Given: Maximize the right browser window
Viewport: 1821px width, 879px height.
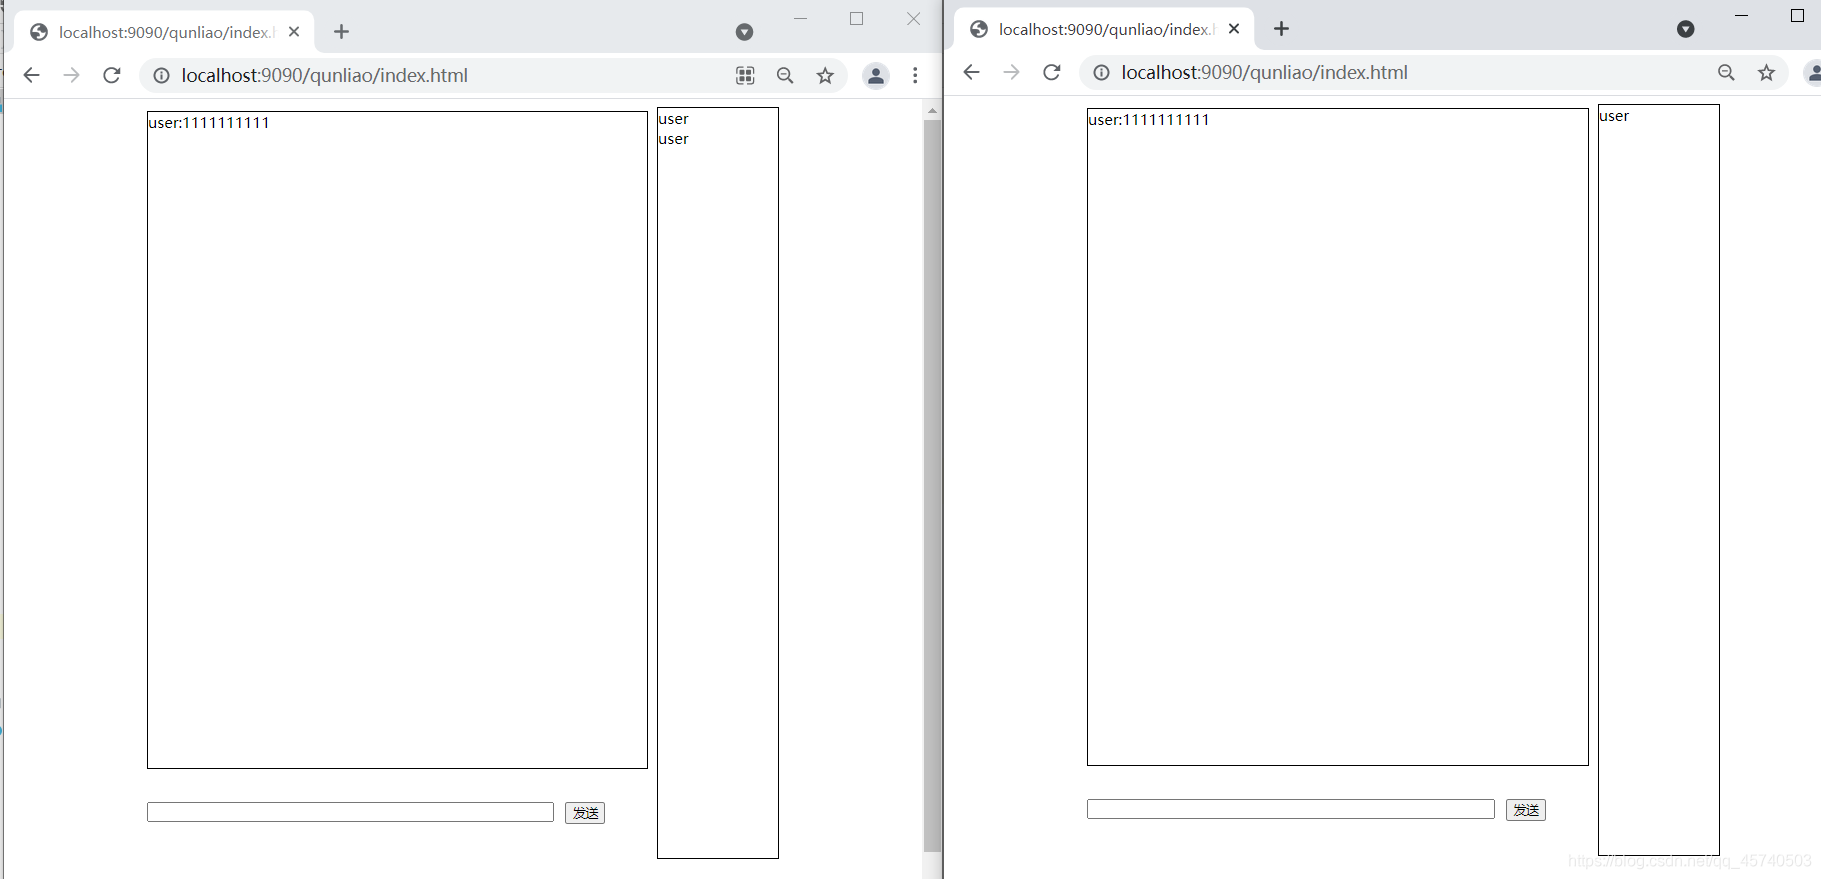Looking at the screenshot, I should 1797,16.
